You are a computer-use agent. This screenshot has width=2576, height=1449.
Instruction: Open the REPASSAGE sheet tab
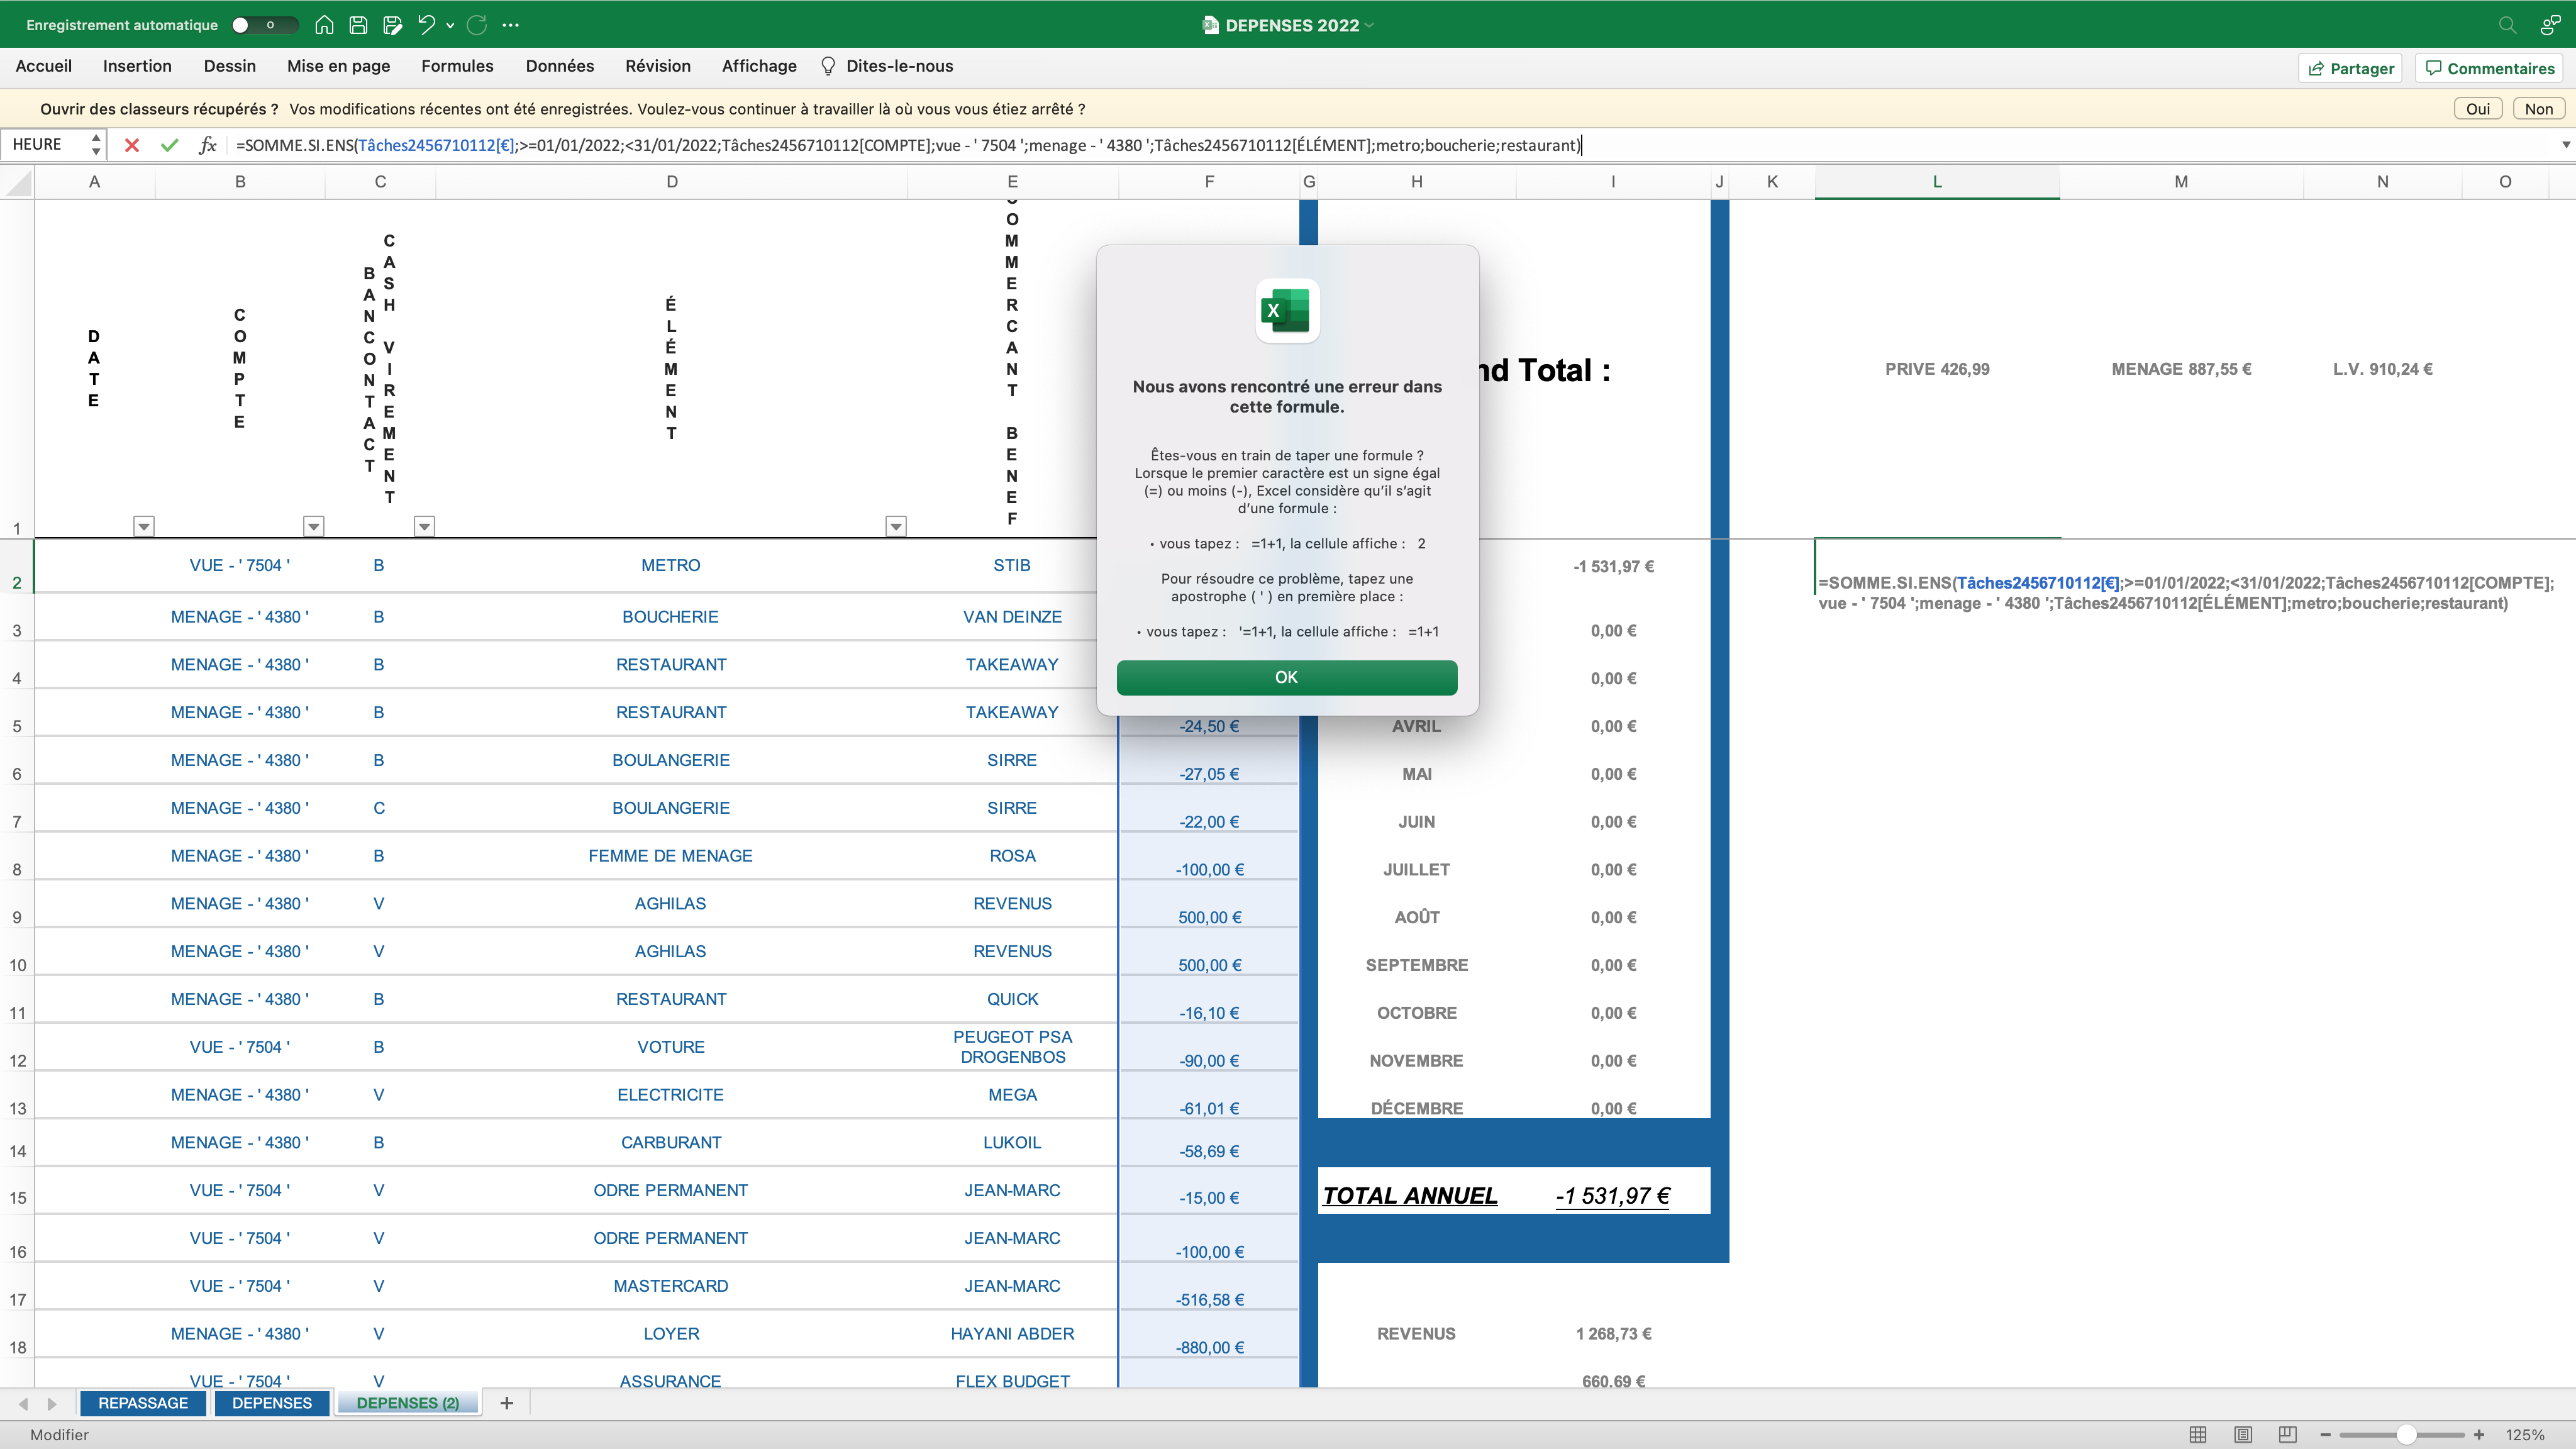(143, 1403)
